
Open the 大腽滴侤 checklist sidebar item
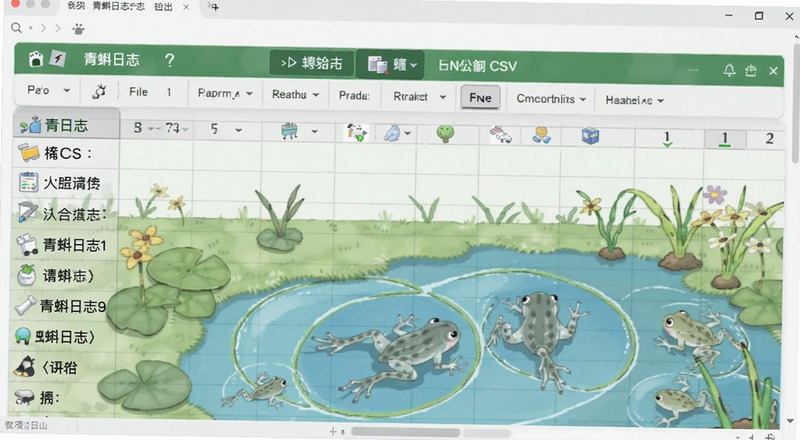[x=66, y=183]
